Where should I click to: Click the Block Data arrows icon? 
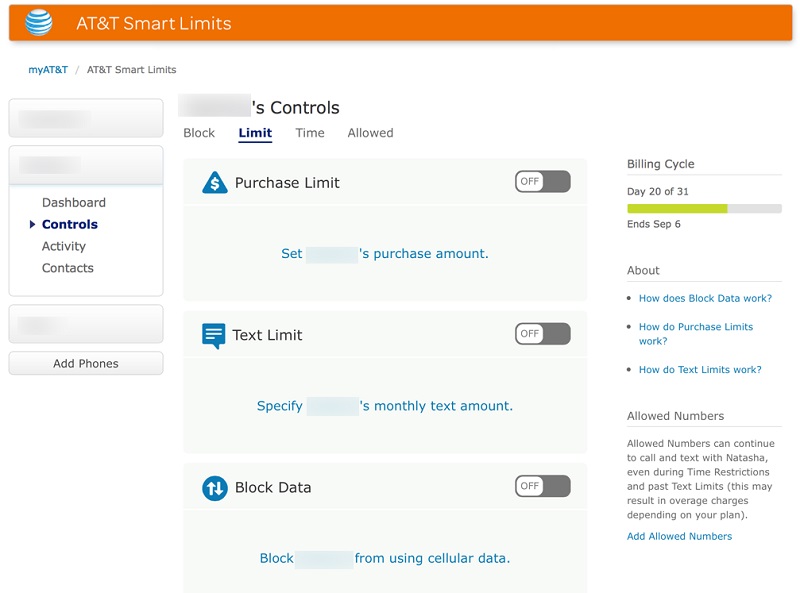point(214,488)
